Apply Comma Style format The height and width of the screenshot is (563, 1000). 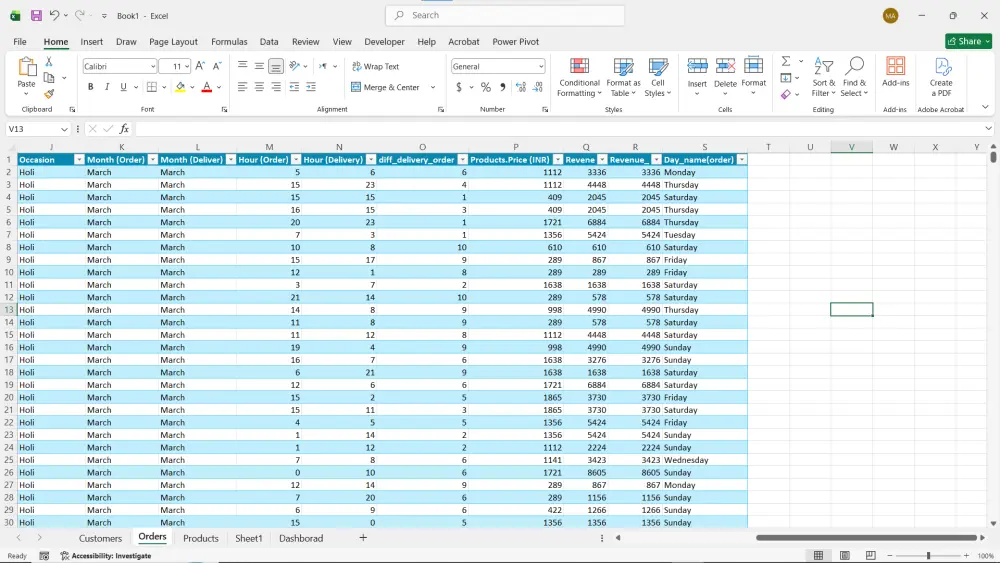pyautogui.click(x=503, y=87)
